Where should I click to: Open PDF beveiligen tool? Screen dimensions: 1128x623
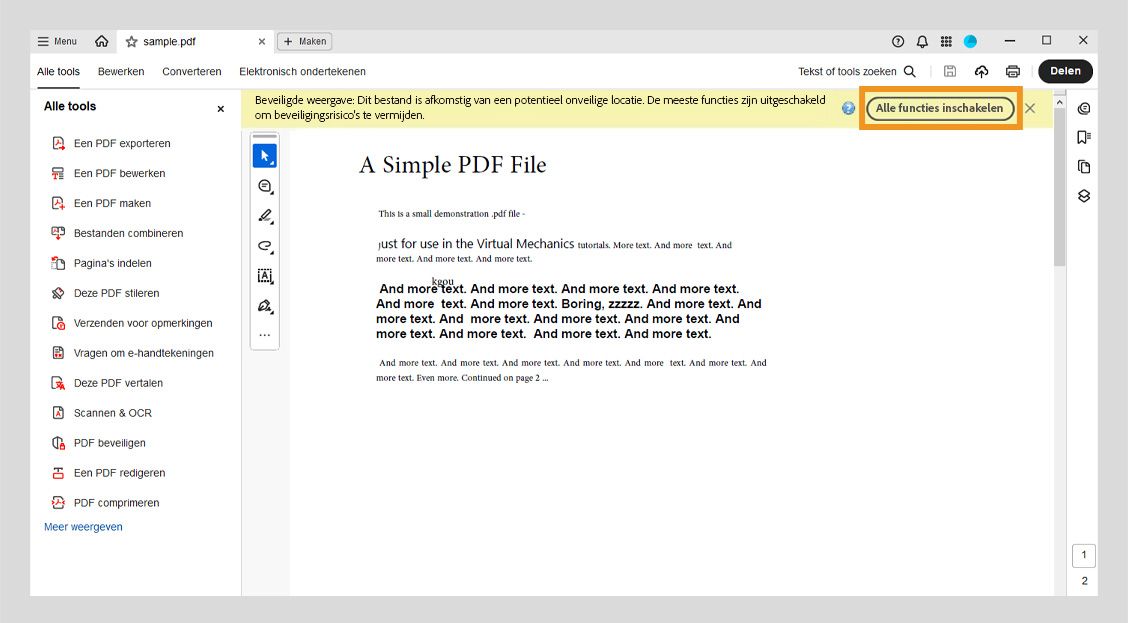pyautogui.click(x=99, y=443)
